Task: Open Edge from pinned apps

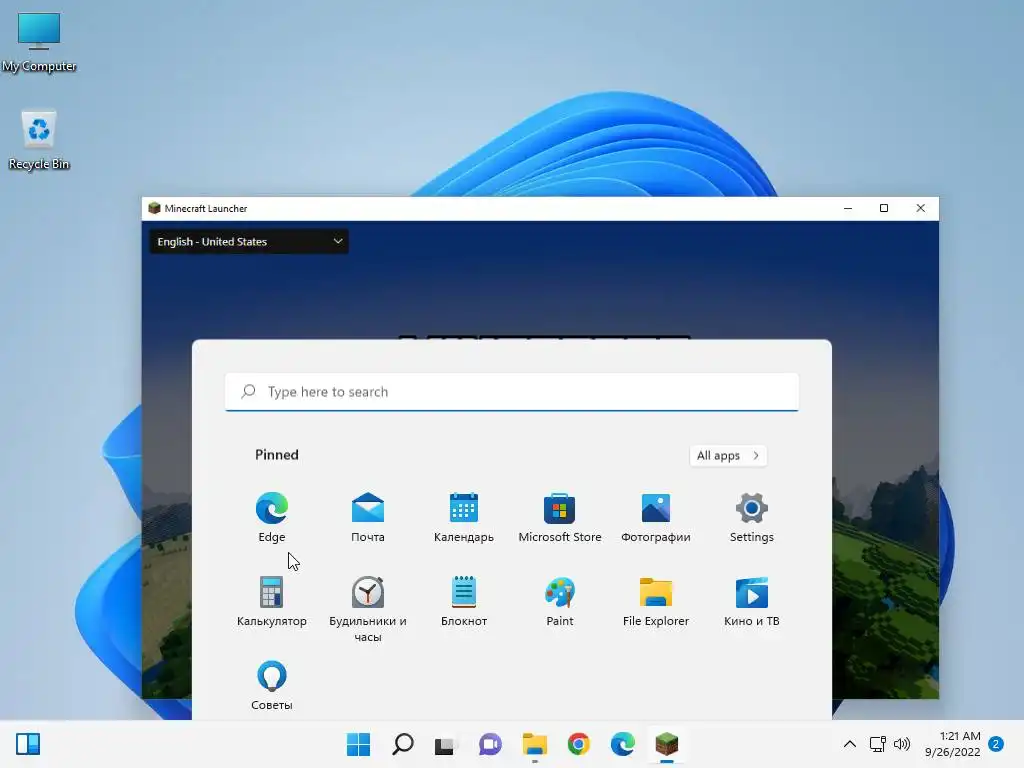Action: tap(272, 517)
